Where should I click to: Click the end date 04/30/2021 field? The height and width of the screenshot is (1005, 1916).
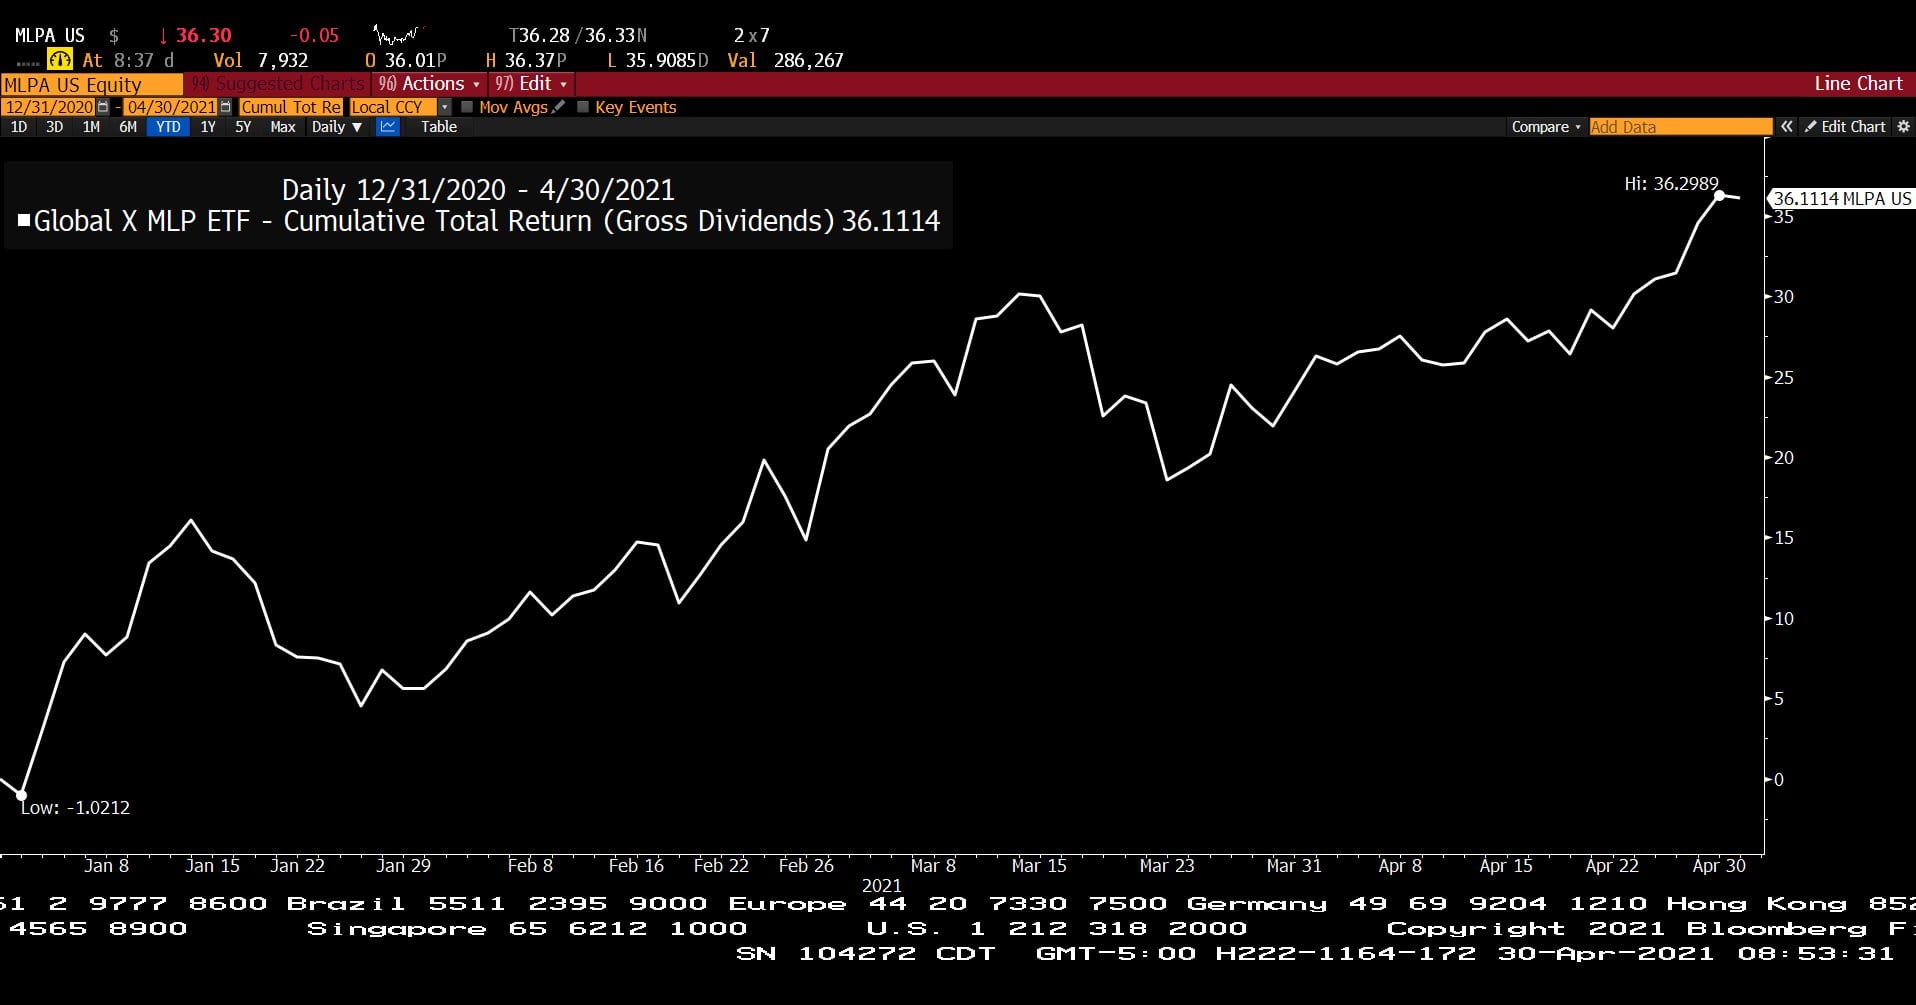coord(171,107)
